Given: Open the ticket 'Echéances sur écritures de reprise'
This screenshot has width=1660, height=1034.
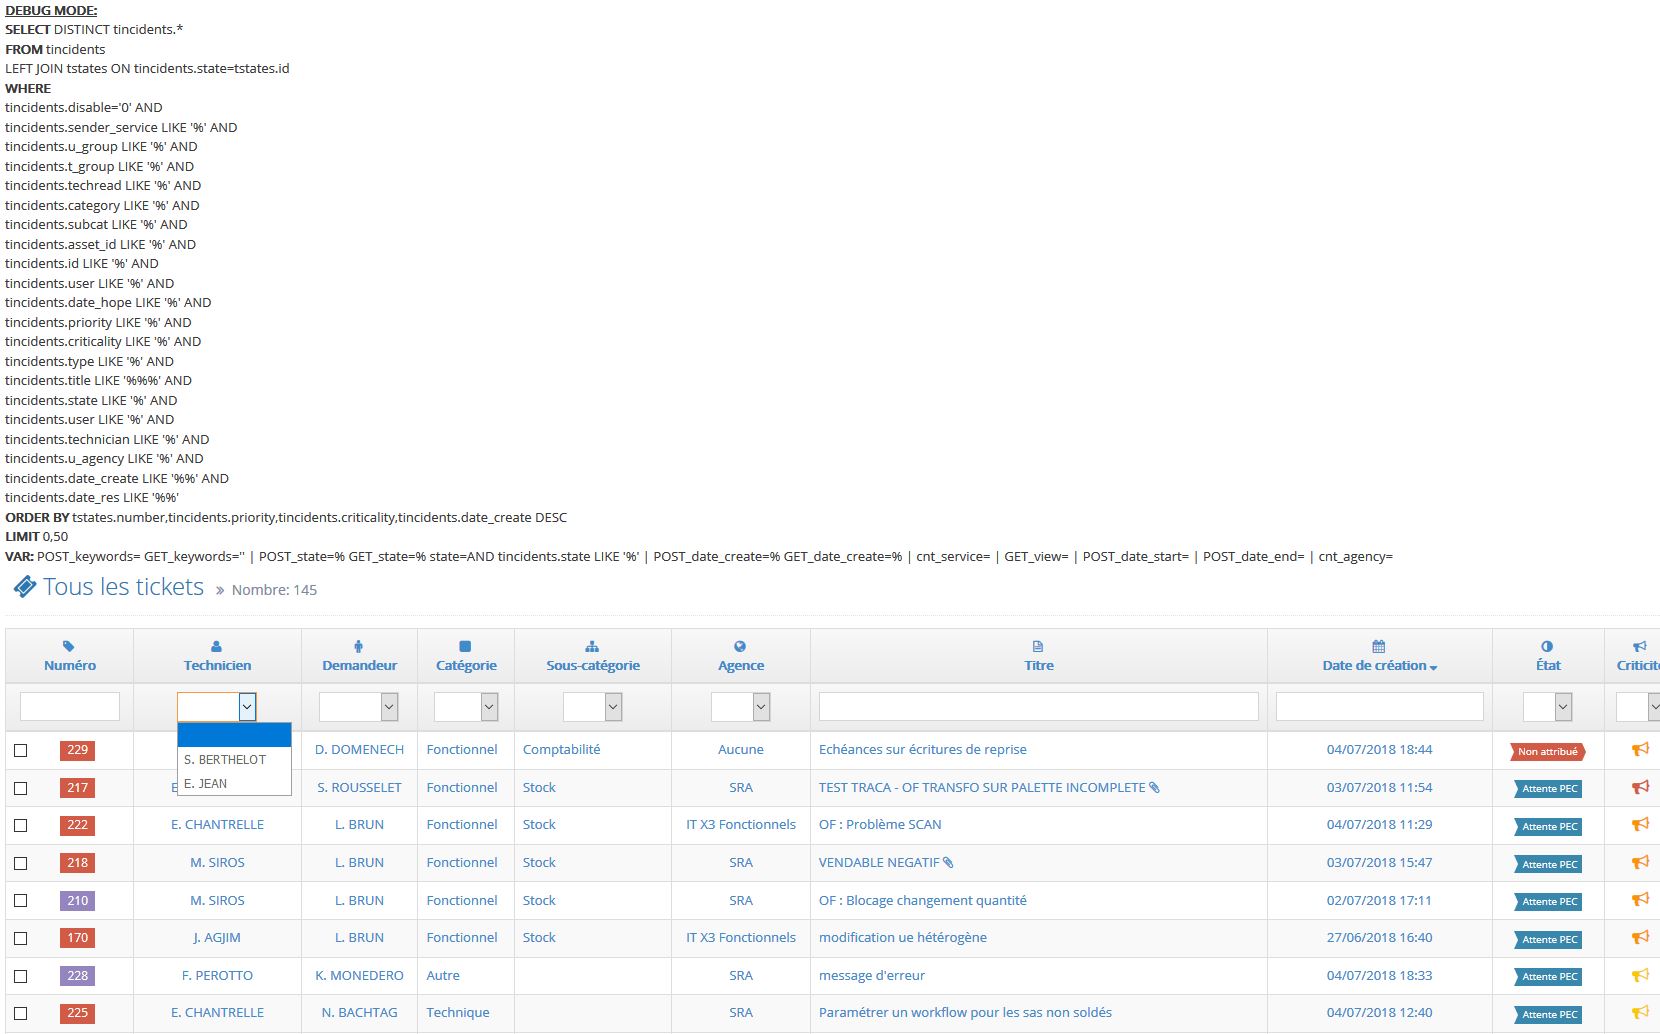Looking at the screenshot, I should coord(922,749).
